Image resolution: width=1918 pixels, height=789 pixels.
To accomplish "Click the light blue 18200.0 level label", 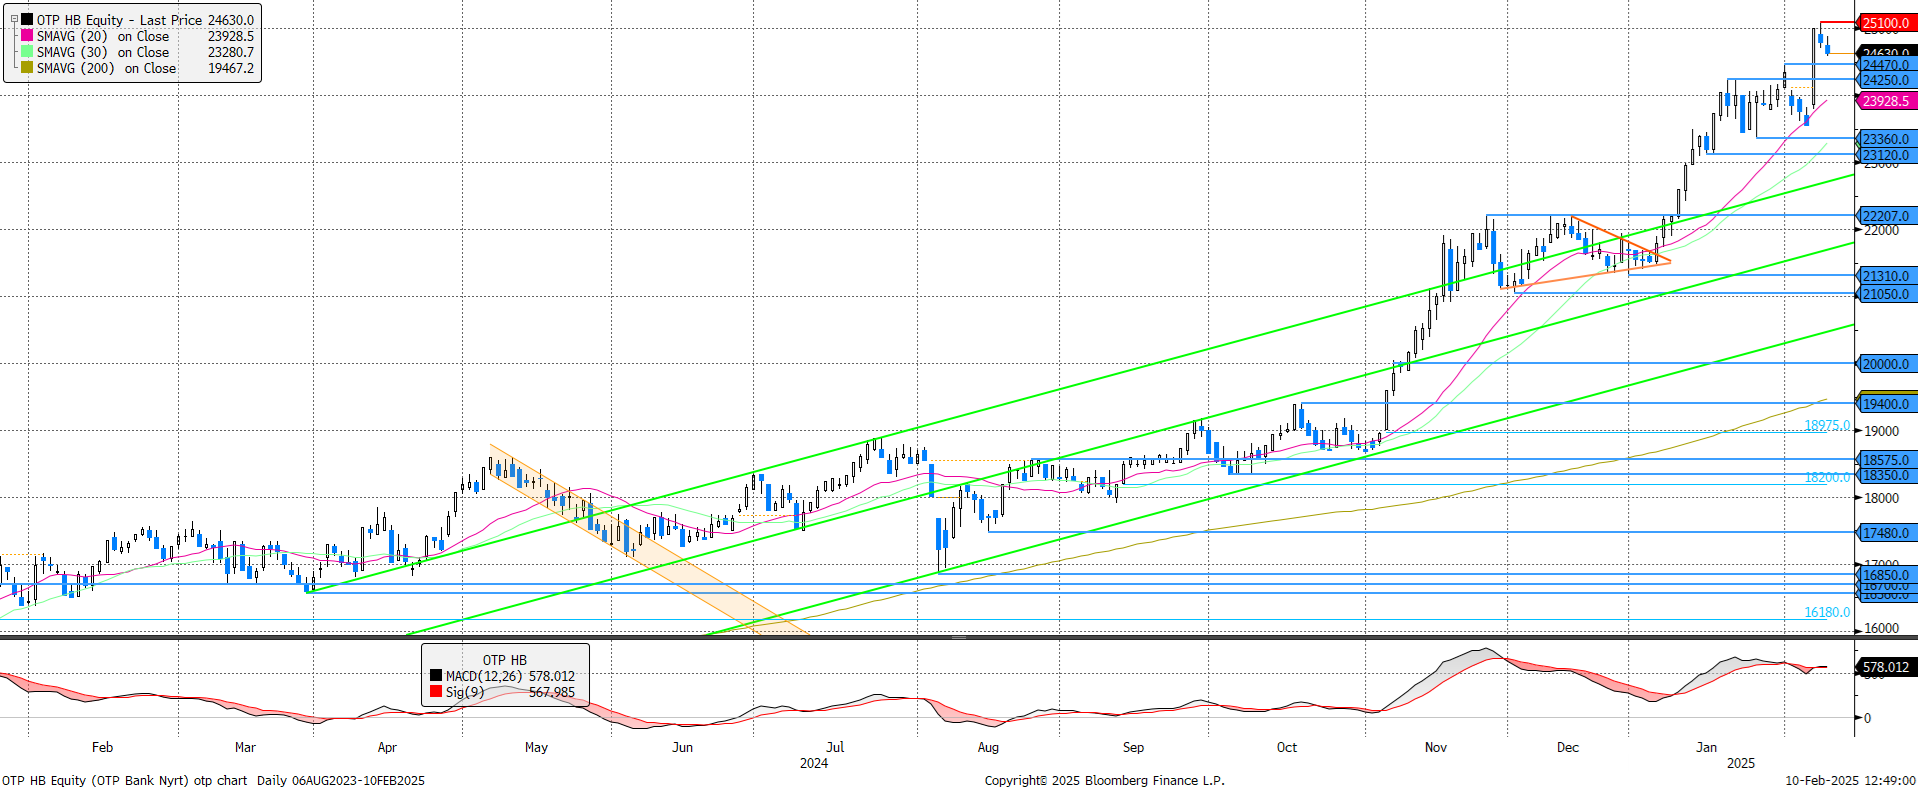I will tap(1827, 477).
